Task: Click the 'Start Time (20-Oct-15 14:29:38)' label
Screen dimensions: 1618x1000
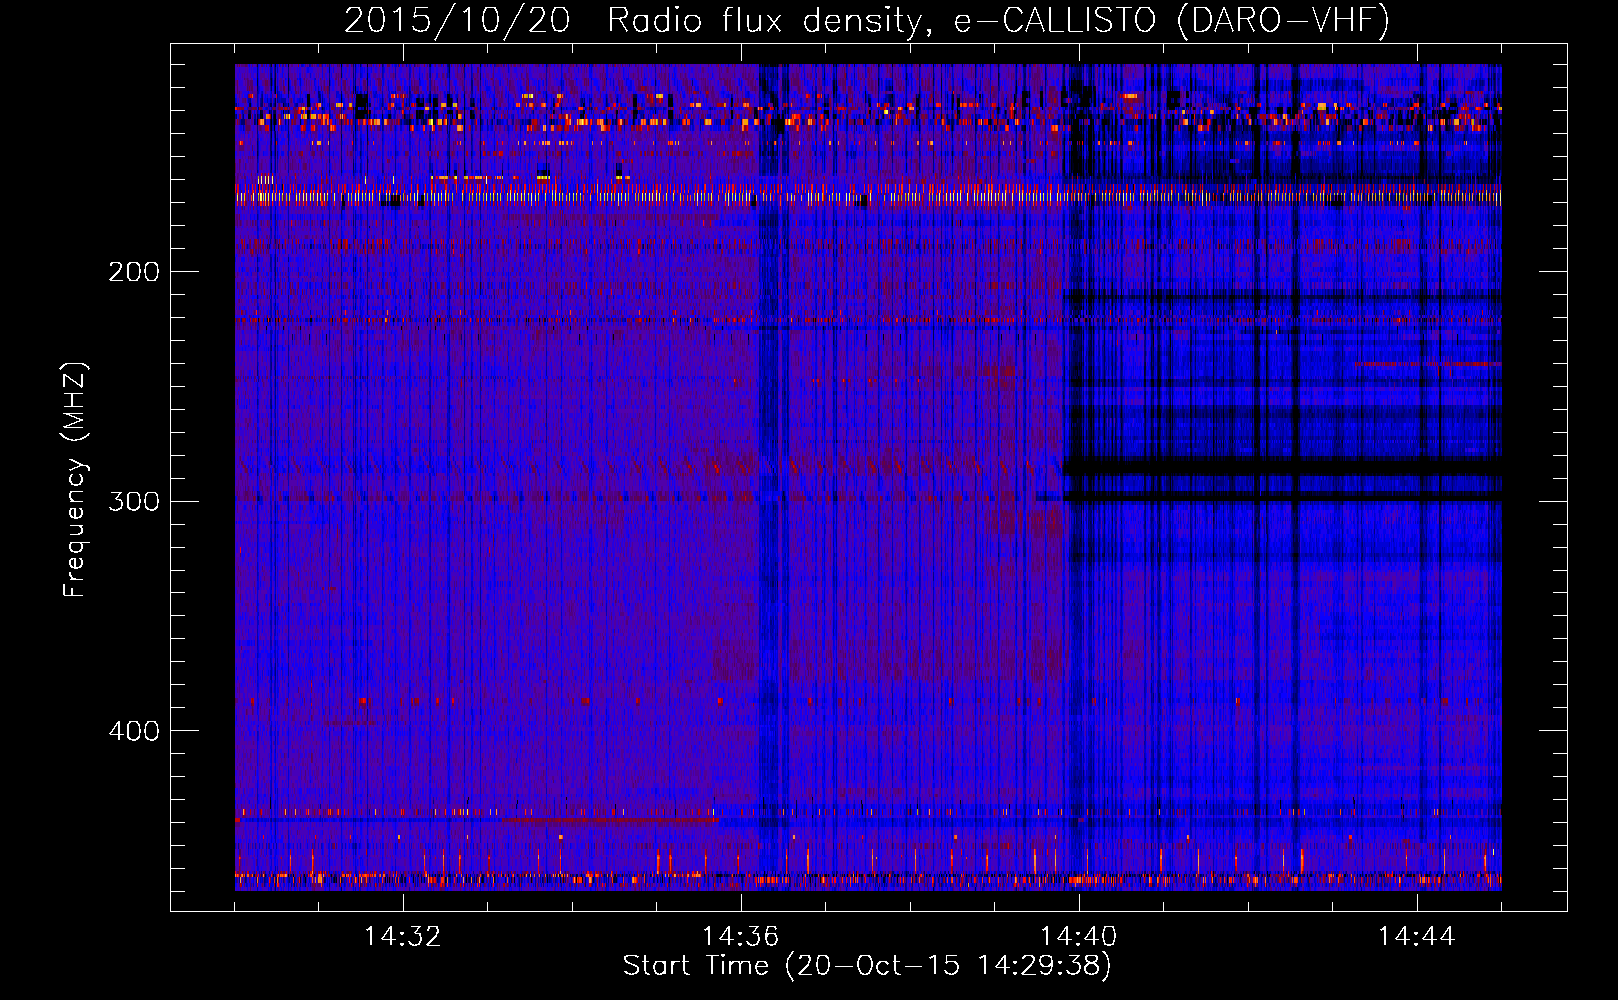Action: [x=867, y=966]
